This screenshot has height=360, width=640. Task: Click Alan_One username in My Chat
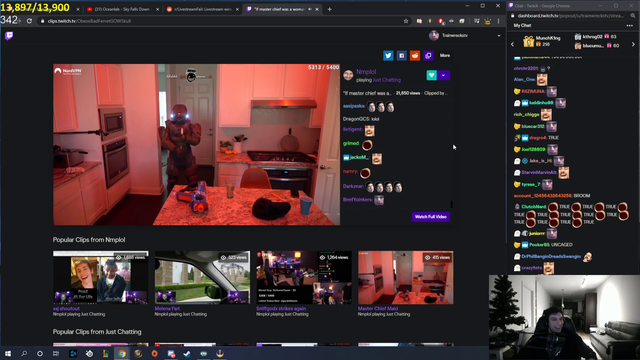[524, 80]
